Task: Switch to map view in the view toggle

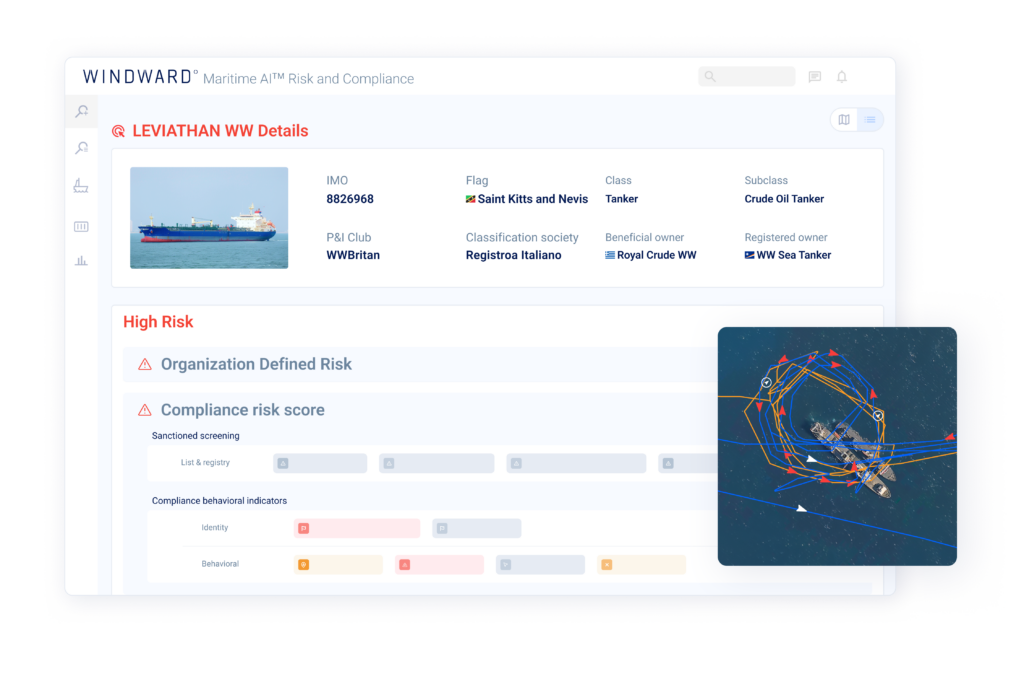Action: 843,119
